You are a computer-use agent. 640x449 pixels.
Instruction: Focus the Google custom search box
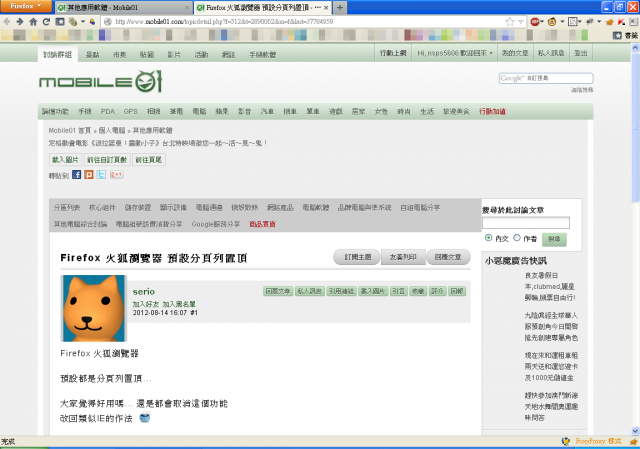tap(546, 78)
